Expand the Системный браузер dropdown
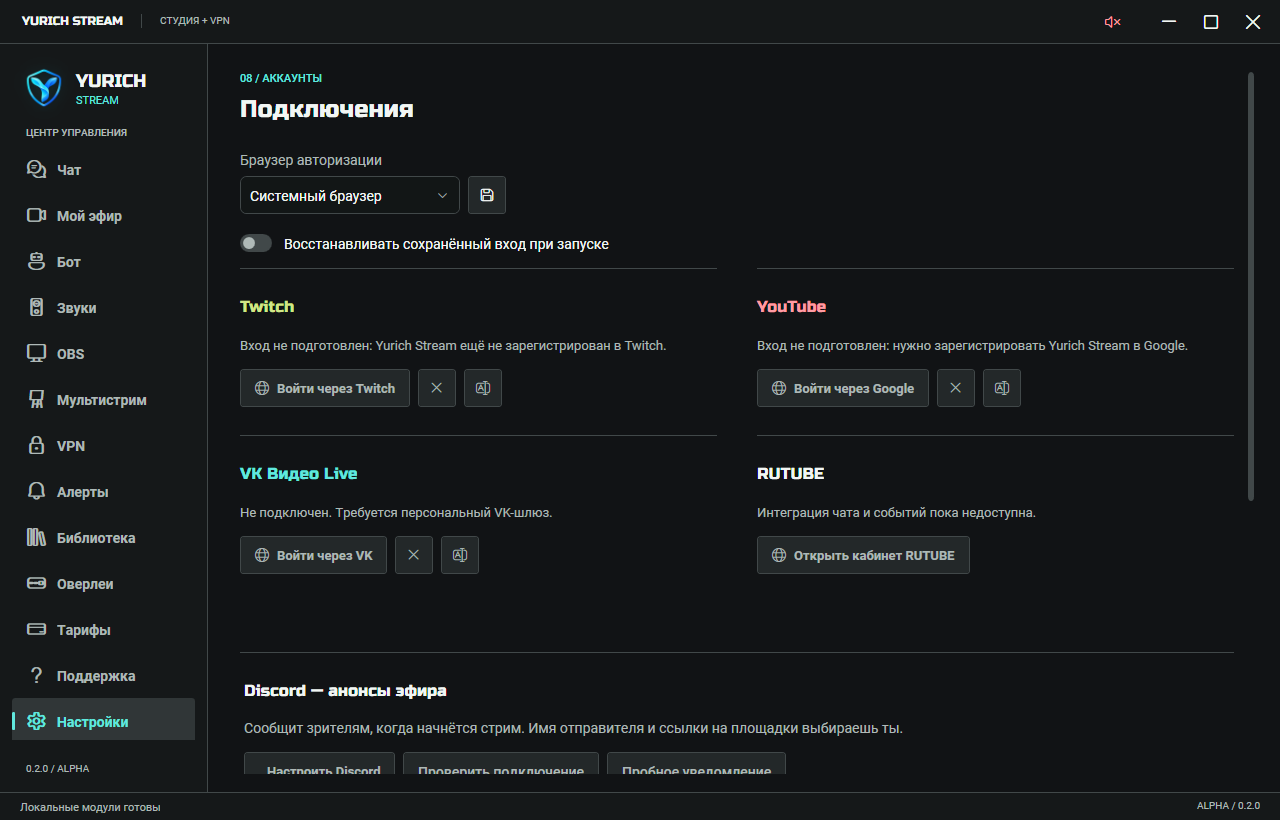Image resolution: width=1280 pixels, height=820 pixels. (x=350, y=195)
